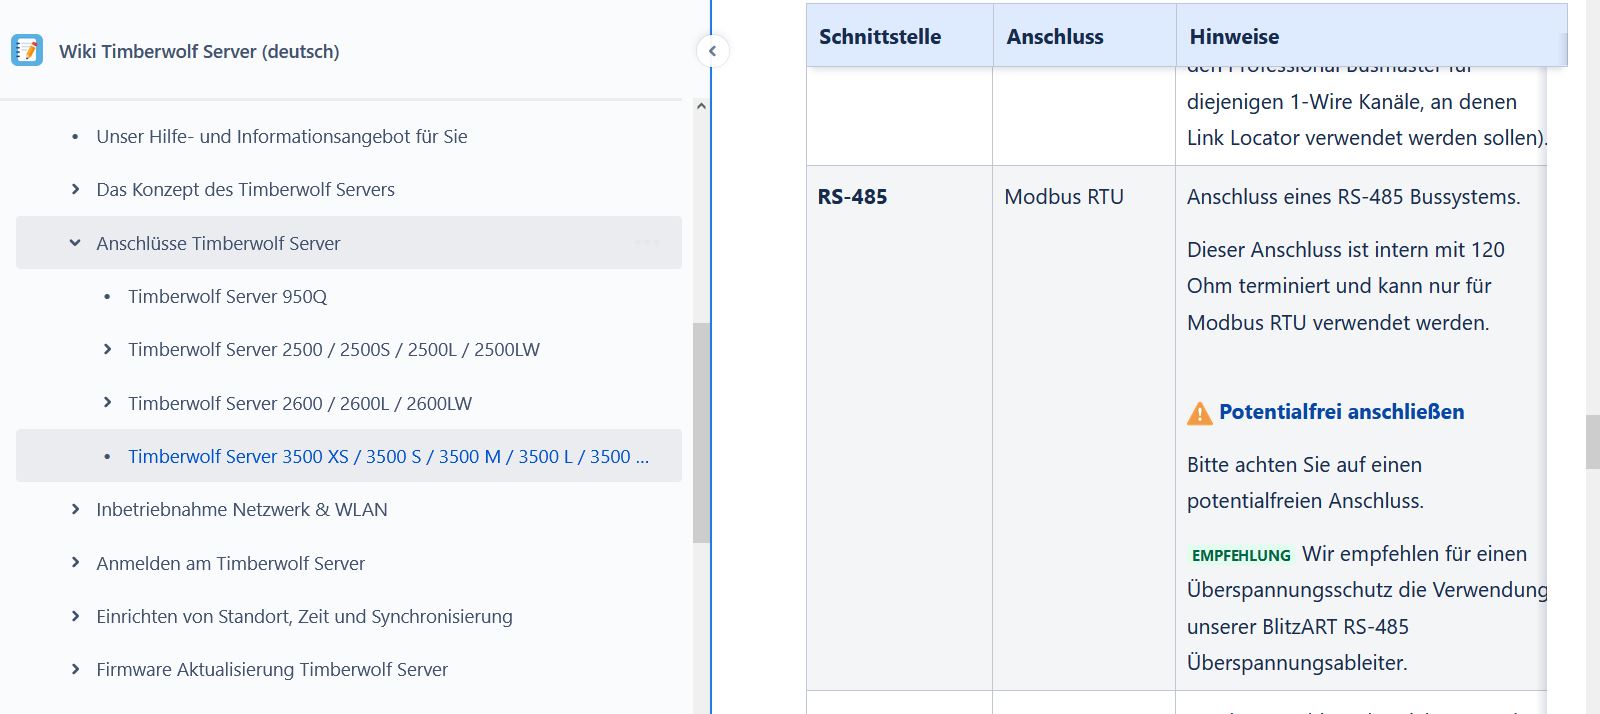The width and height of the screenshot is (1600, 714).
Task: Collapse the Anschlüsse Timberwolf Server tree item
Action: 75,243
